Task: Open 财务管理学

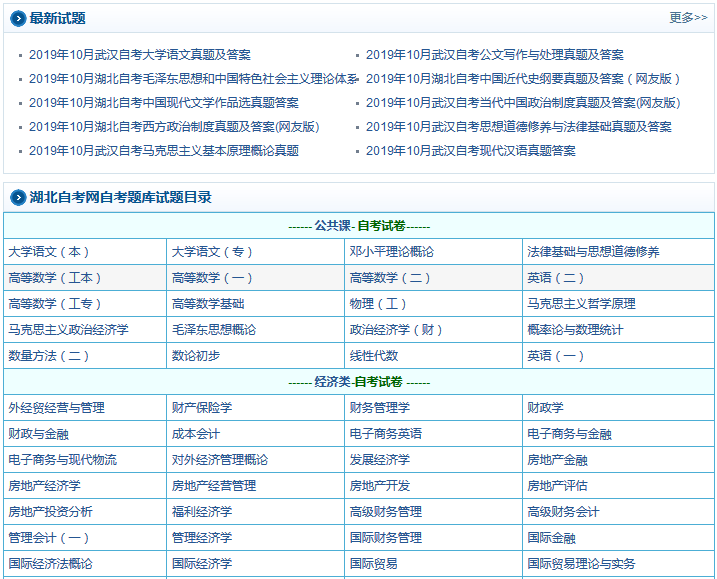Action: point(380,407)
